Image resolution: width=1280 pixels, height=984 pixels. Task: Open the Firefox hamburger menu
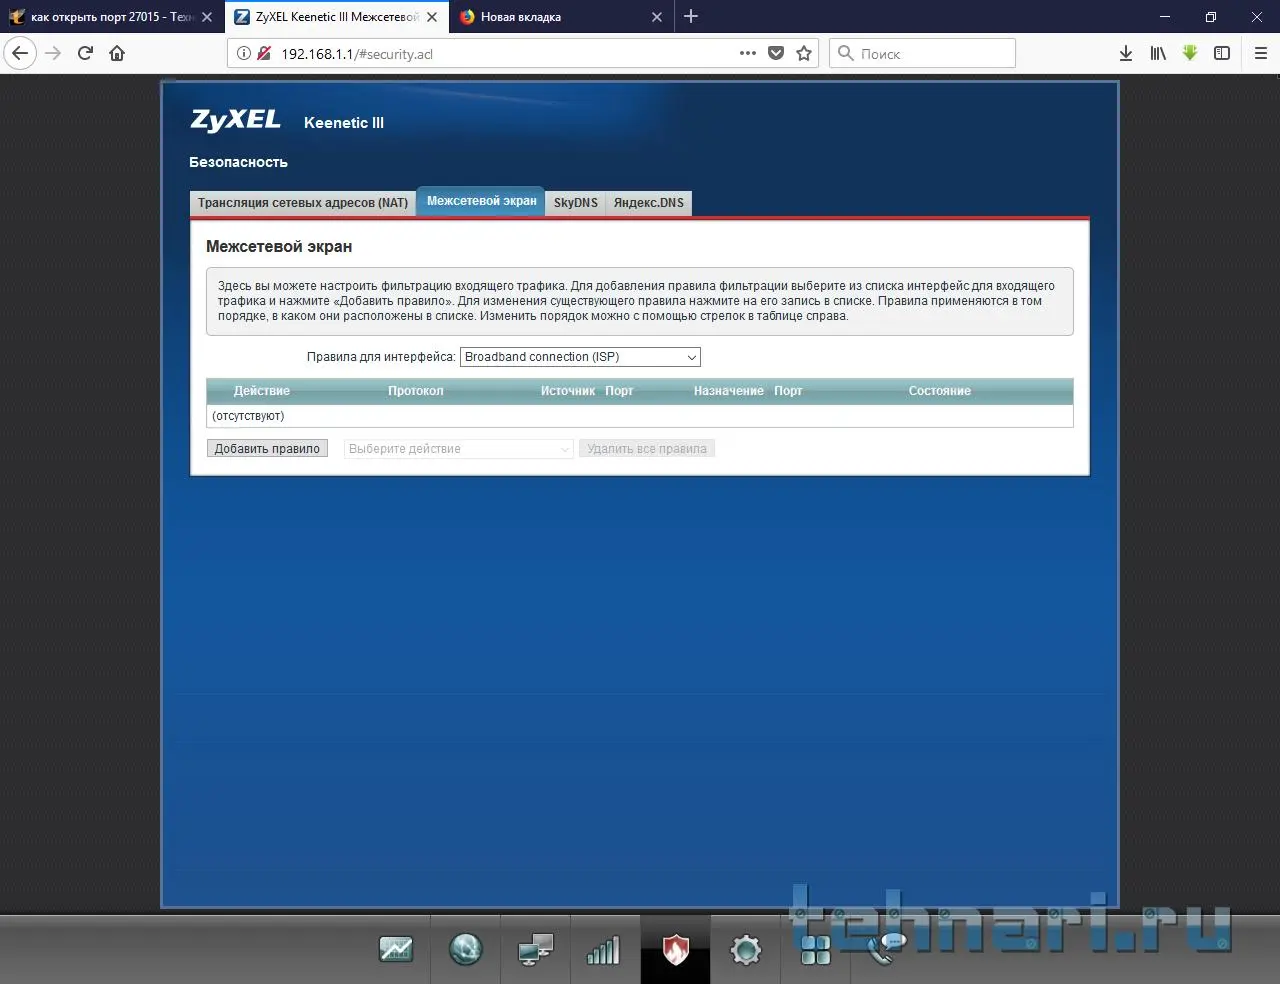1261,53
